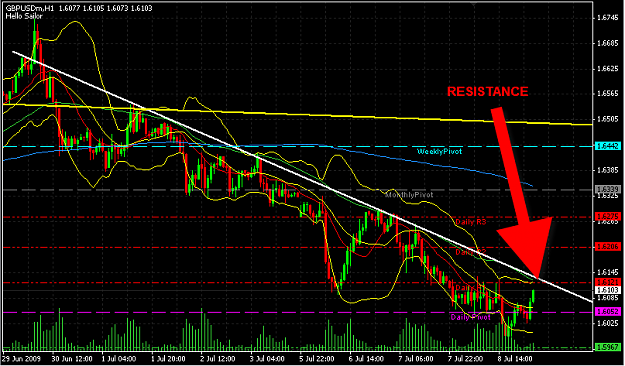The image size is (625, 366).
Task: Click the WeeklyPivot line label
Action: pos(439,152)
